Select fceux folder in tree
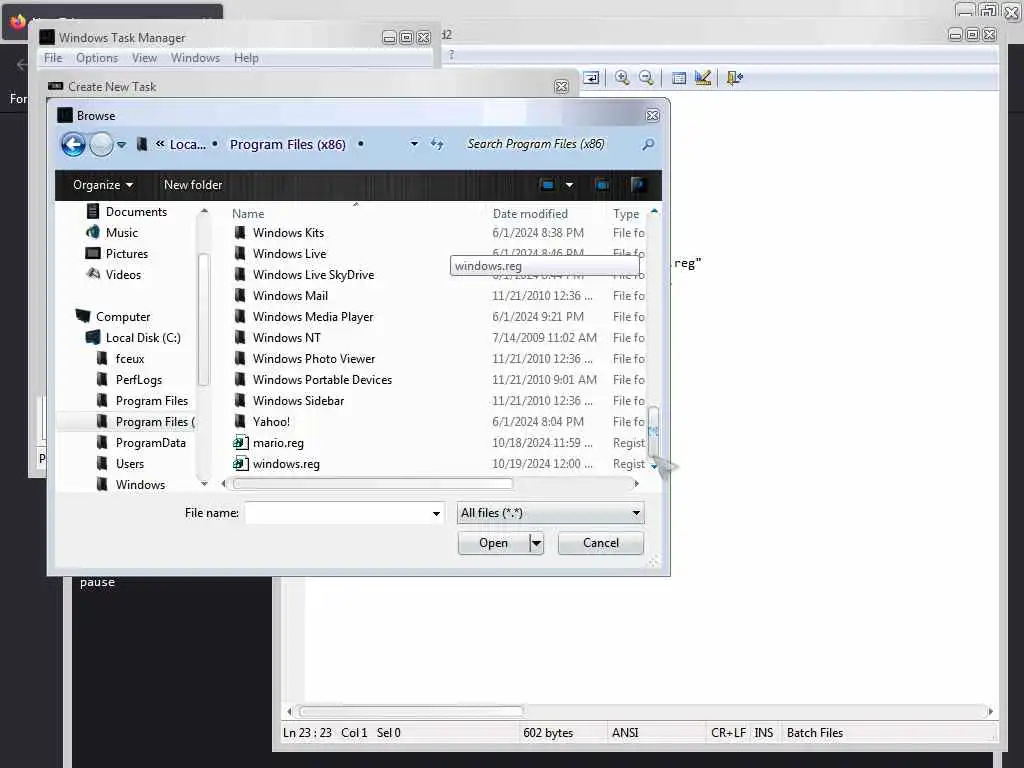 [130, 359]
